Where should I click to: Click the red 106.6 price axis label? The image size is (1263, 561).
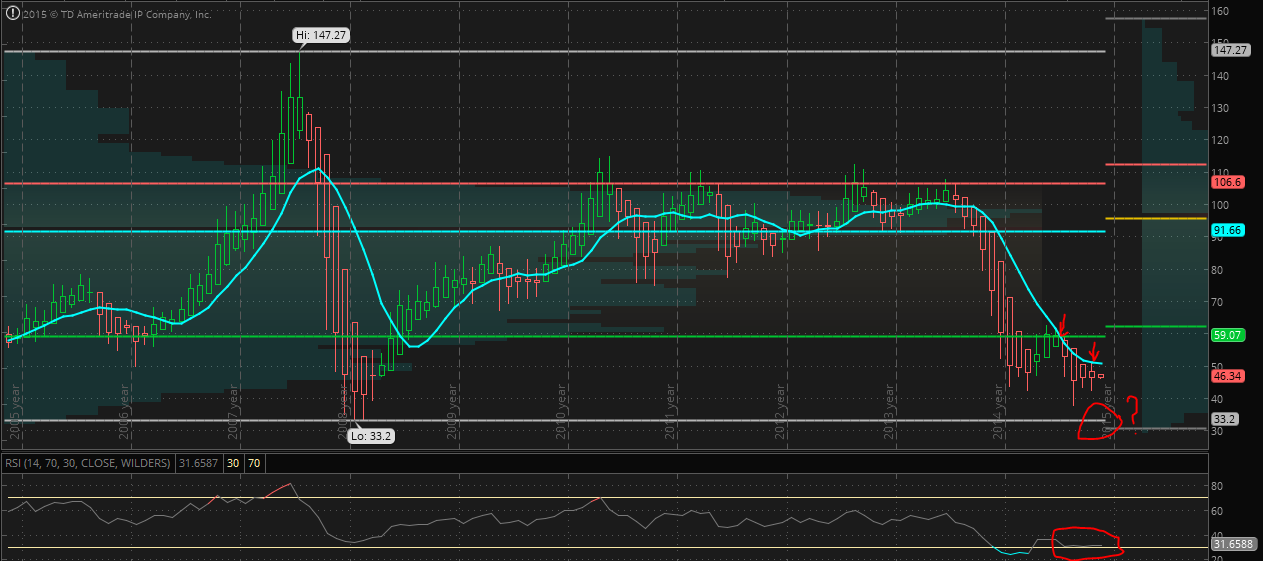click(x=1226, y=183)
